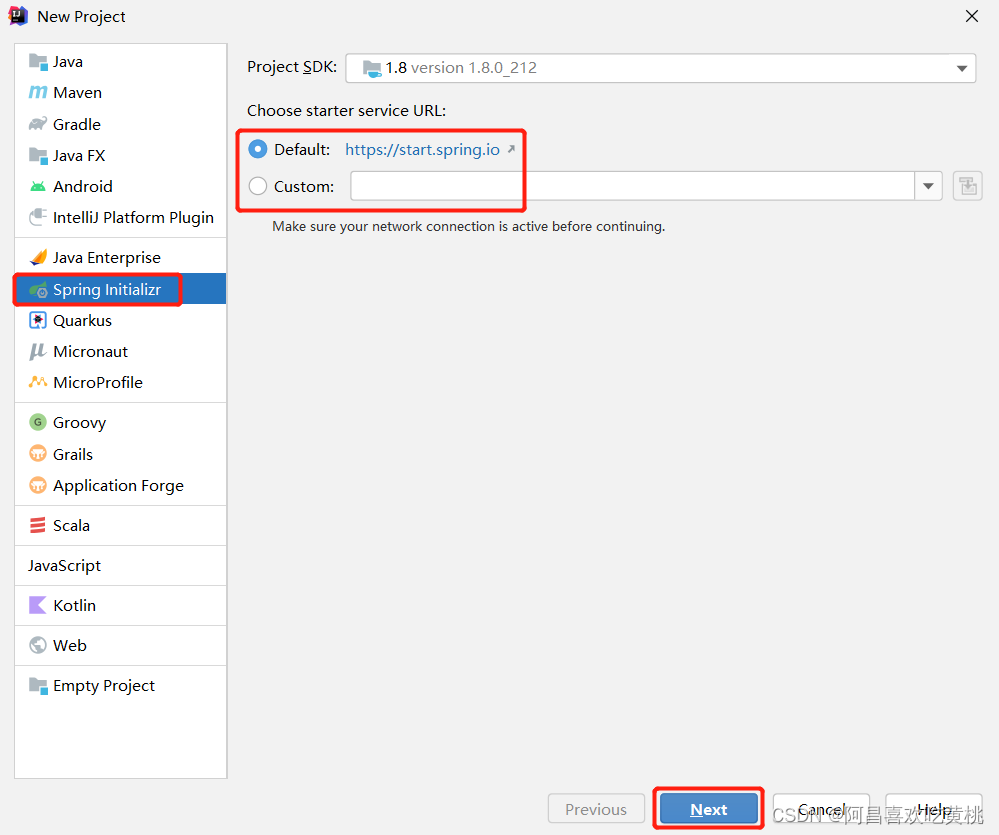Focus the Custom URL input field
The image size is (999, 835).
coord(633,186)
